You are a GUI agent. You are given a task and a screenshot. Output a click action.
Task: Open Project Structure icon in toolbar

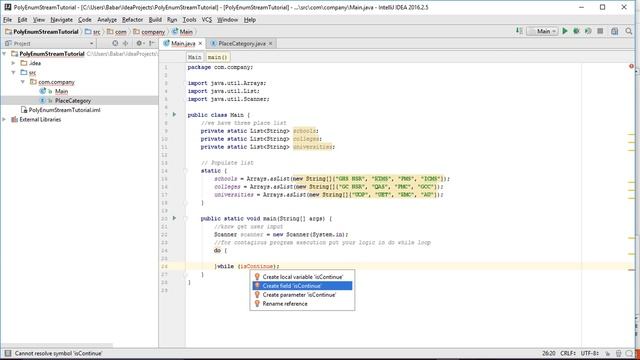coord(614,31)
